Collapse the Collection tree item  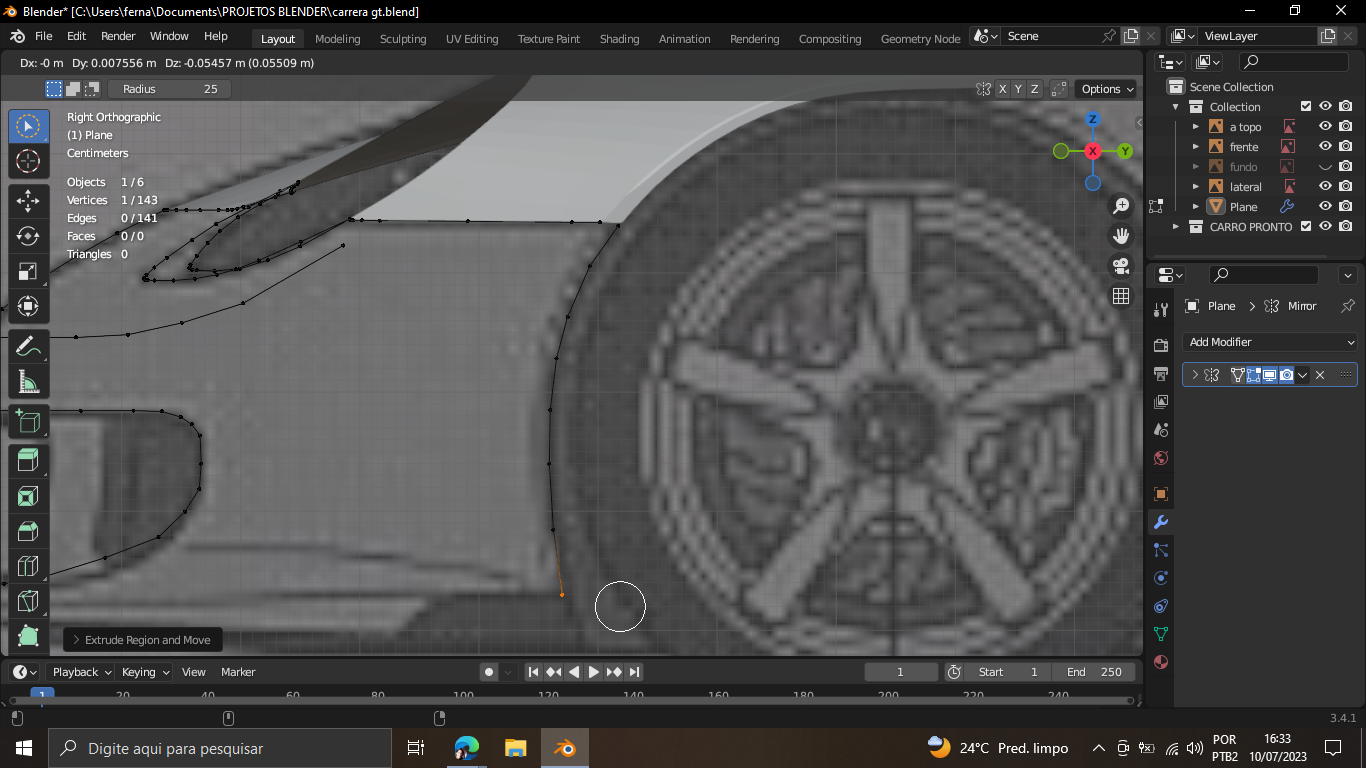[1176, 107]
